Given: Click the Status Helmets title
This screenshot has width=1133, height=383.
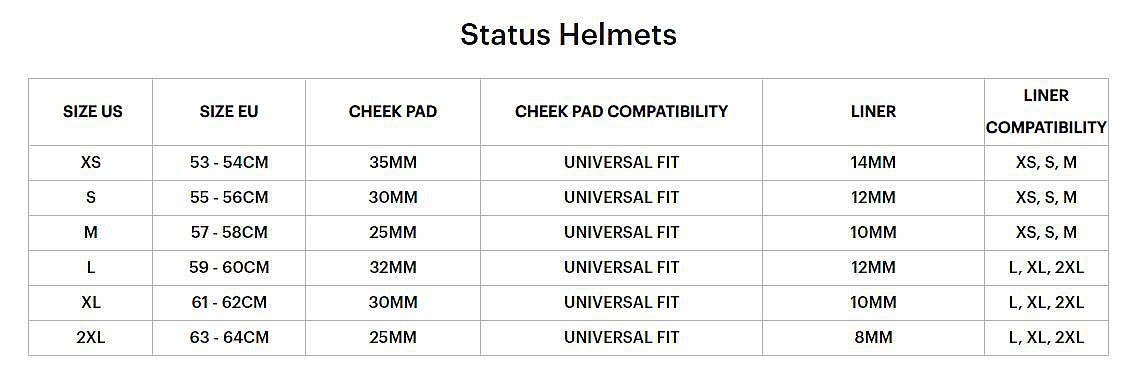Looking at the screenshot, I should 568,35.
